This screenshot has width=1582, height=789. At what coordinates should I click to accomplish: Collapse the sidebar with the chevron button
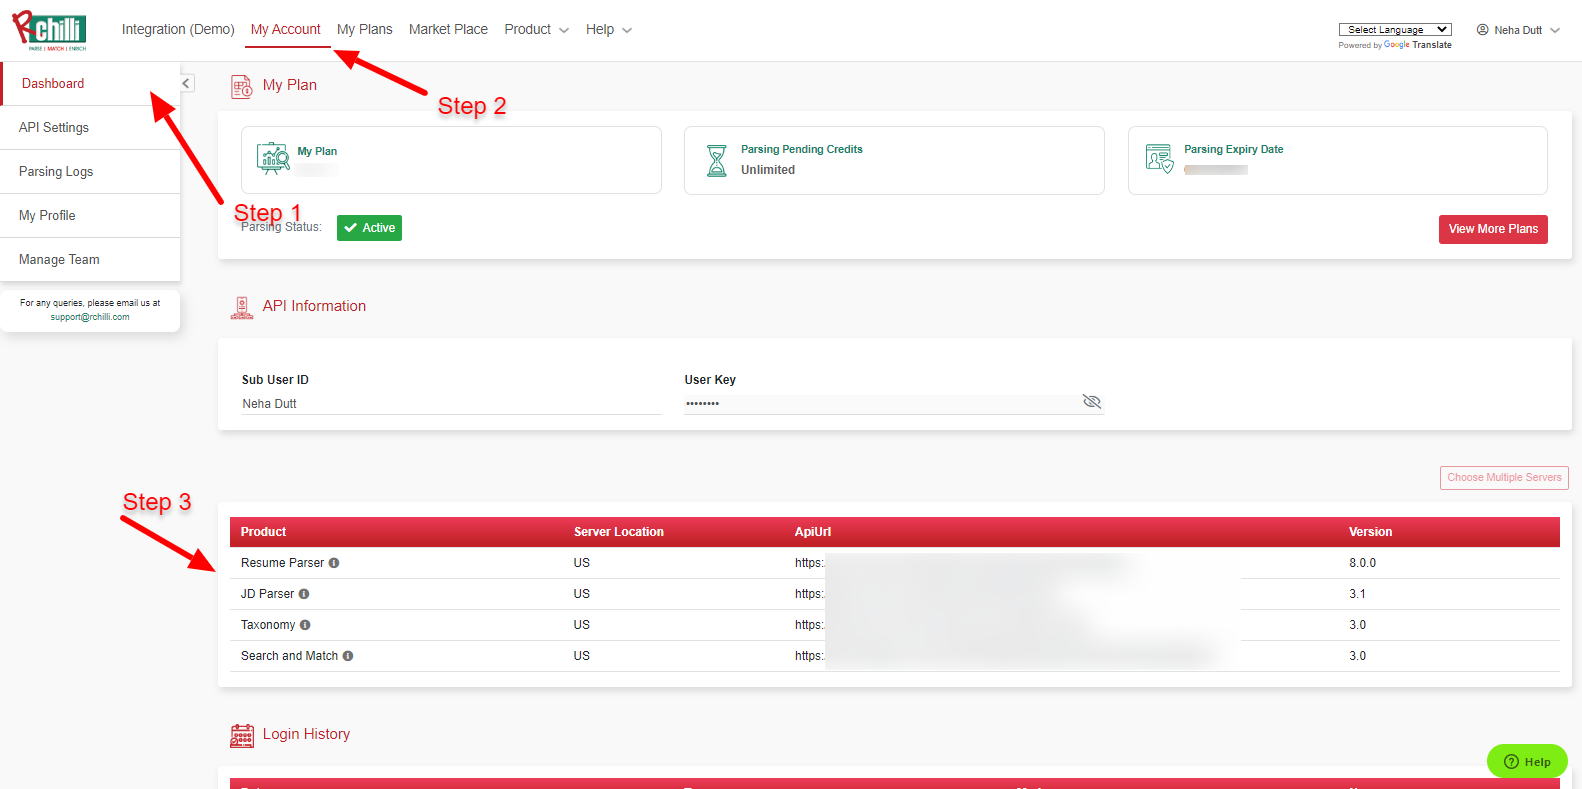(187, 83)
